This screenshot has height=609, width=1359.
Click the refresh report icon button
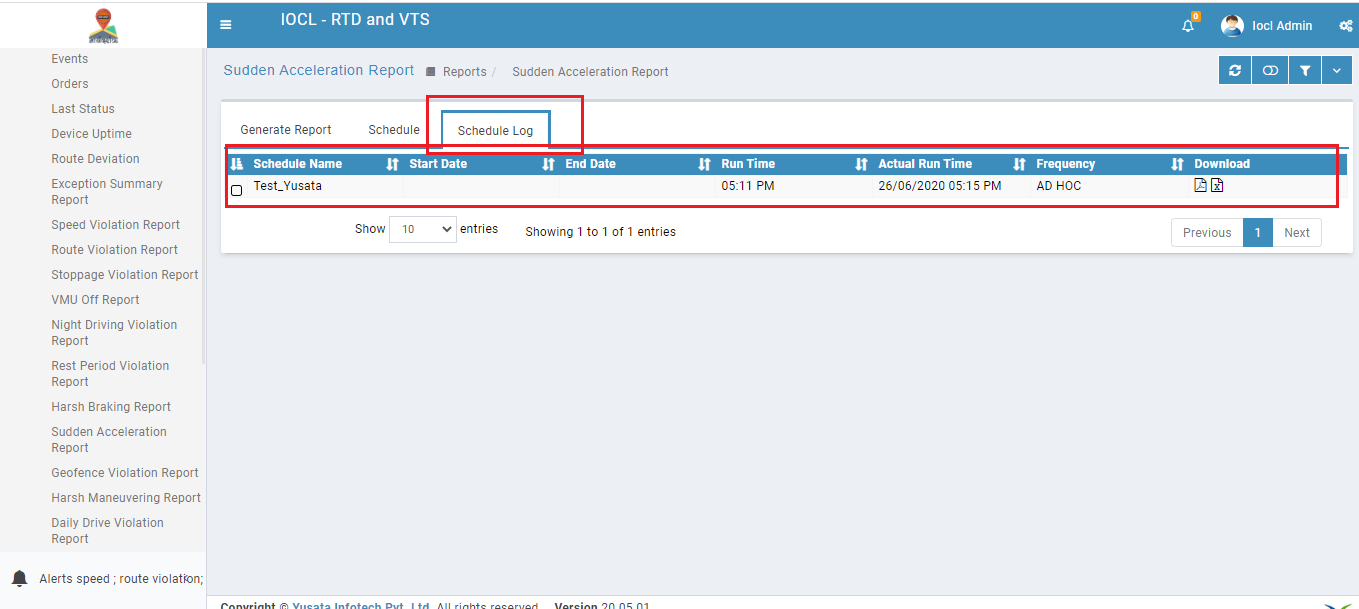(x=1235, y=71)
